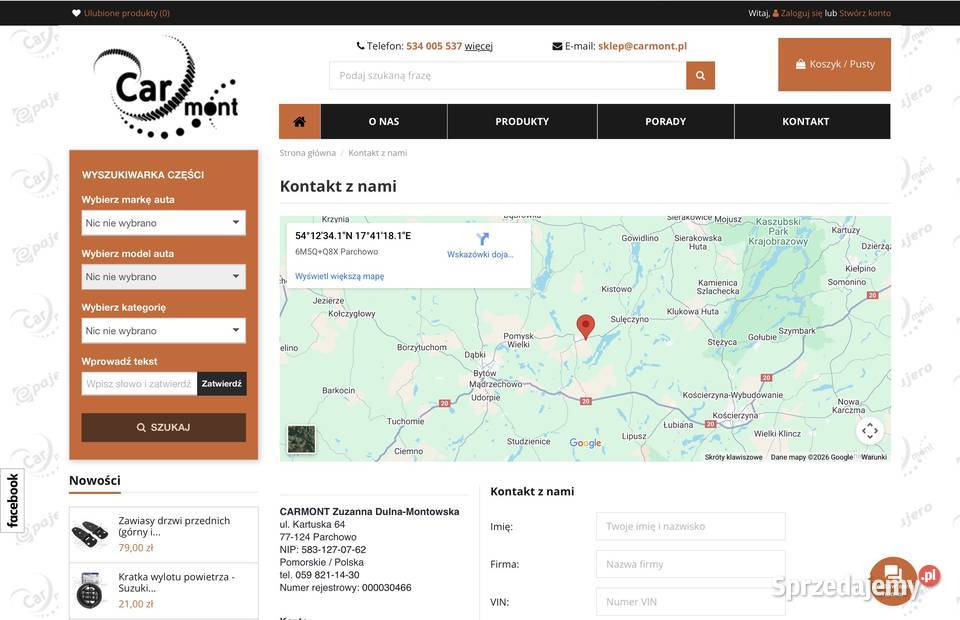The image size is (960, 620).
Task: Open the PRODUKTY menu item
Action: (522, 121)
